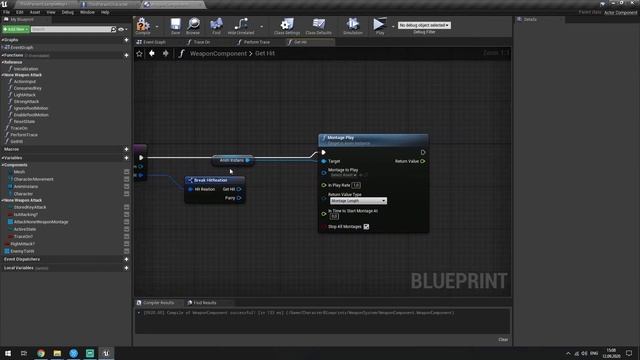Collapse the Components category

click(2, 165)
